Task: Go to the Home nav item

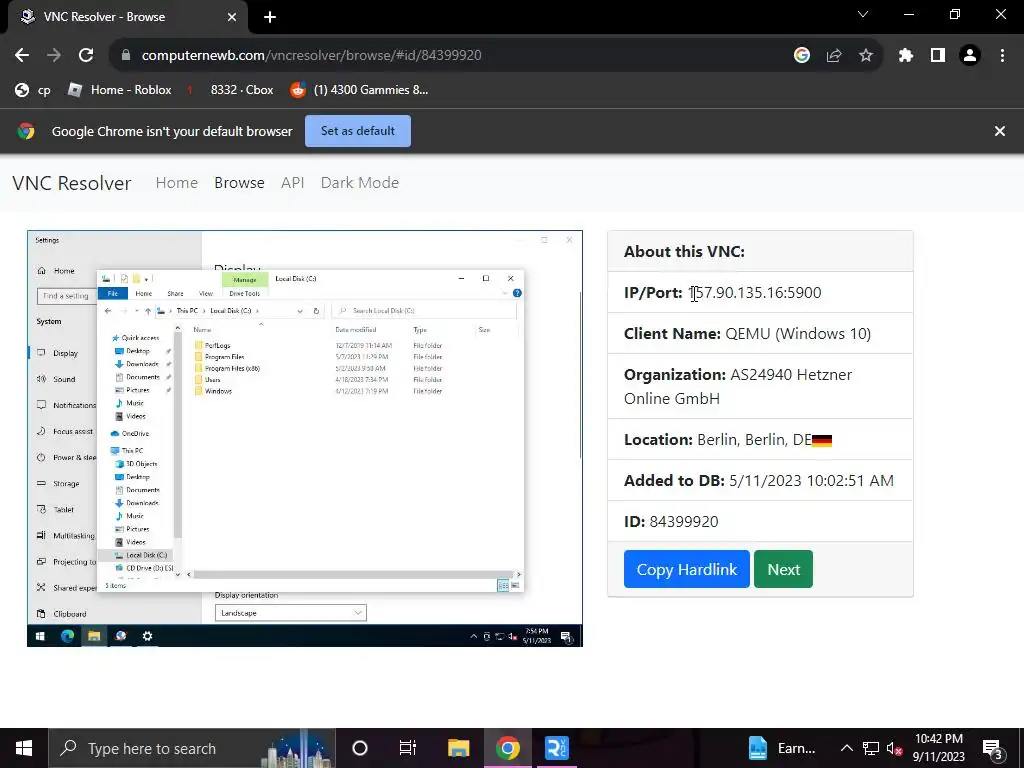Action: click(176, 183)
